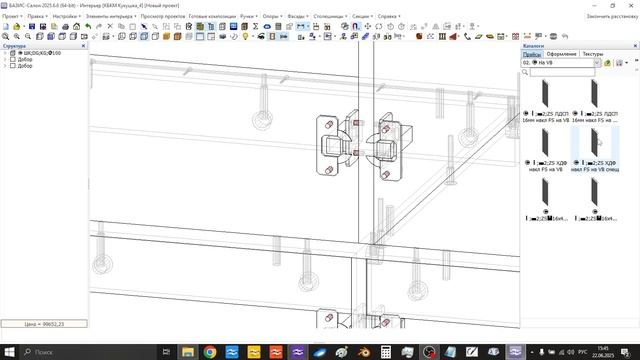The image size is (640, 360).
Task: Click the brown material ball toolbar icon
Action: point(419,37)
